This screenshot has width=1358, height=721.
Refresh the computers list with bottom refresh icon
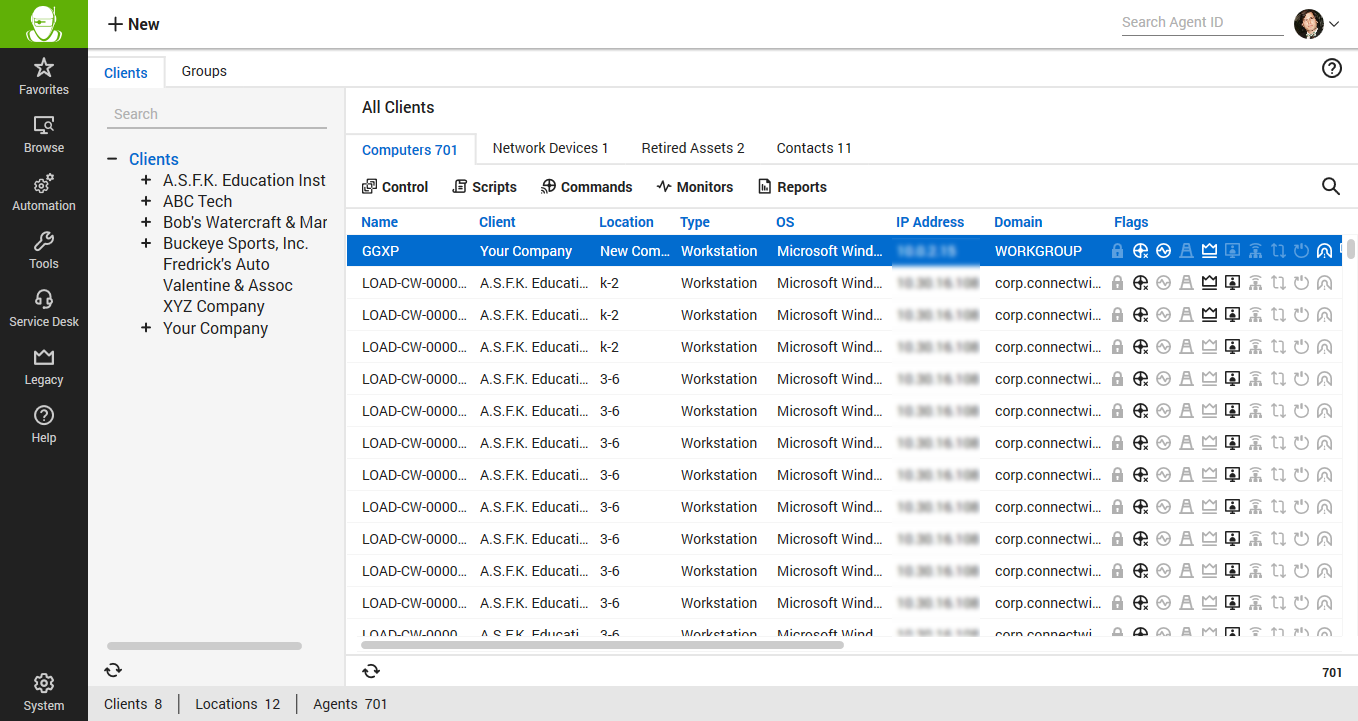tap(371, 671)
